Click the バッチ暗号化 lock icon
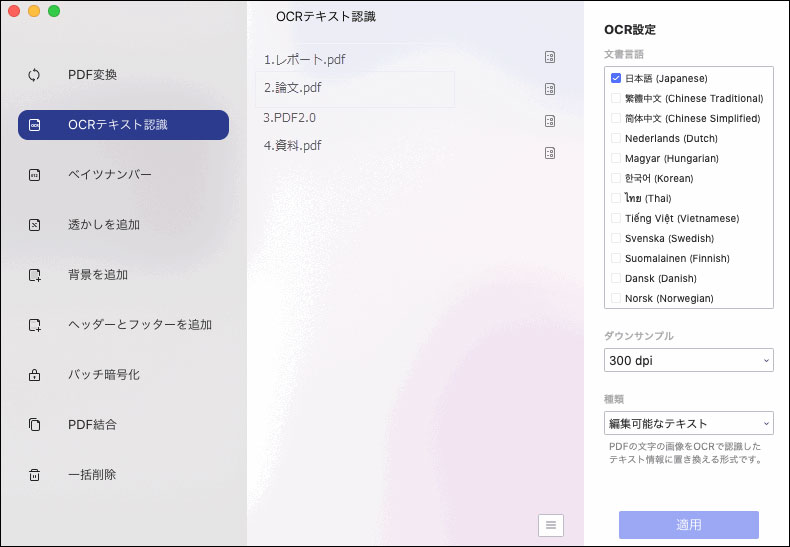790x547 pixels. [x=34, y=375]
